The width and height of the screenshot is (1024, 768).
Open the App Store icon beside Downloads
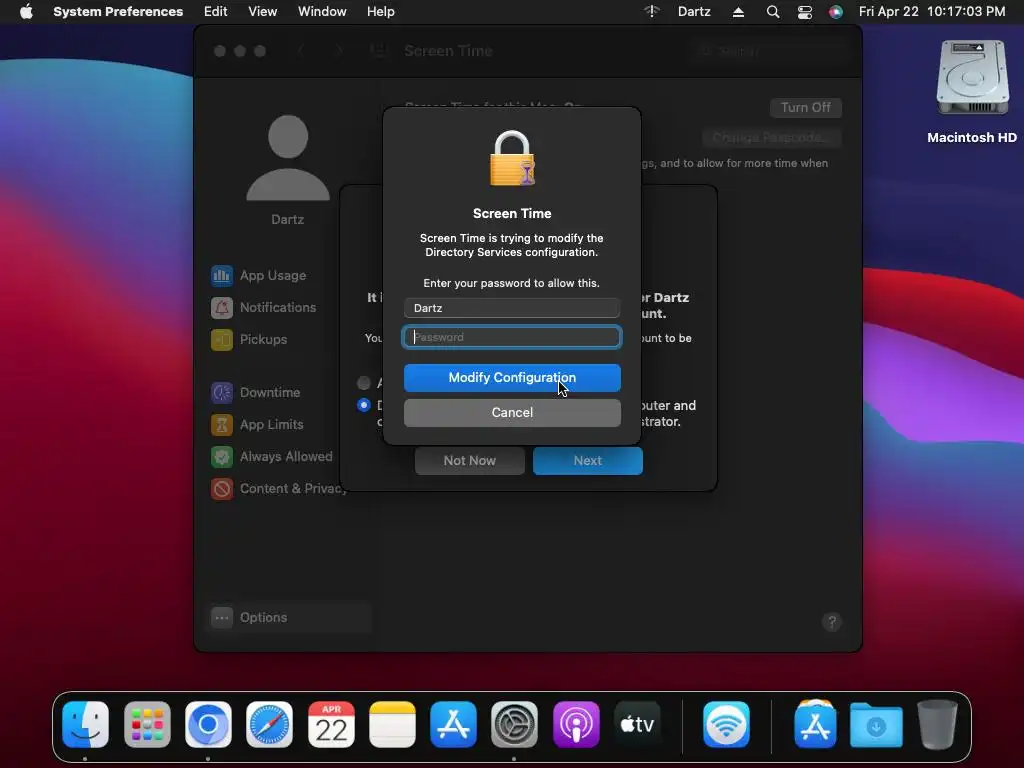(x=815, y=725)
